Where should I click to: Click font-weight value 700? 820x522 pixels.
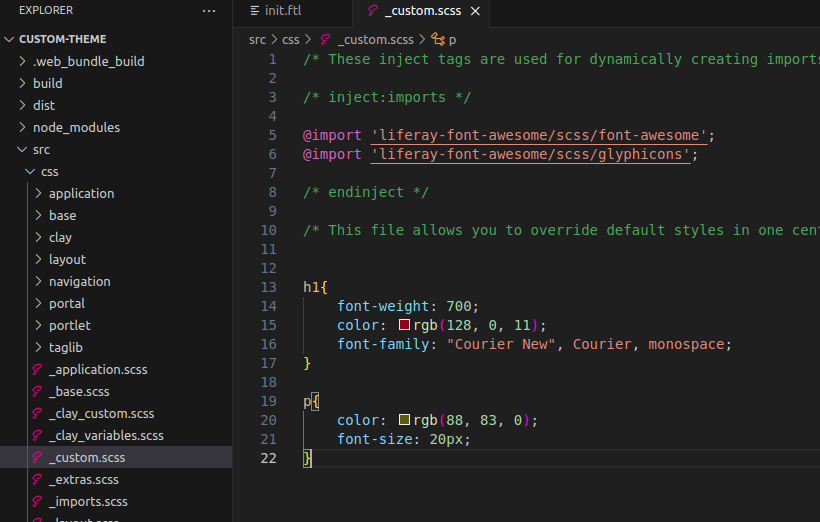459,306
